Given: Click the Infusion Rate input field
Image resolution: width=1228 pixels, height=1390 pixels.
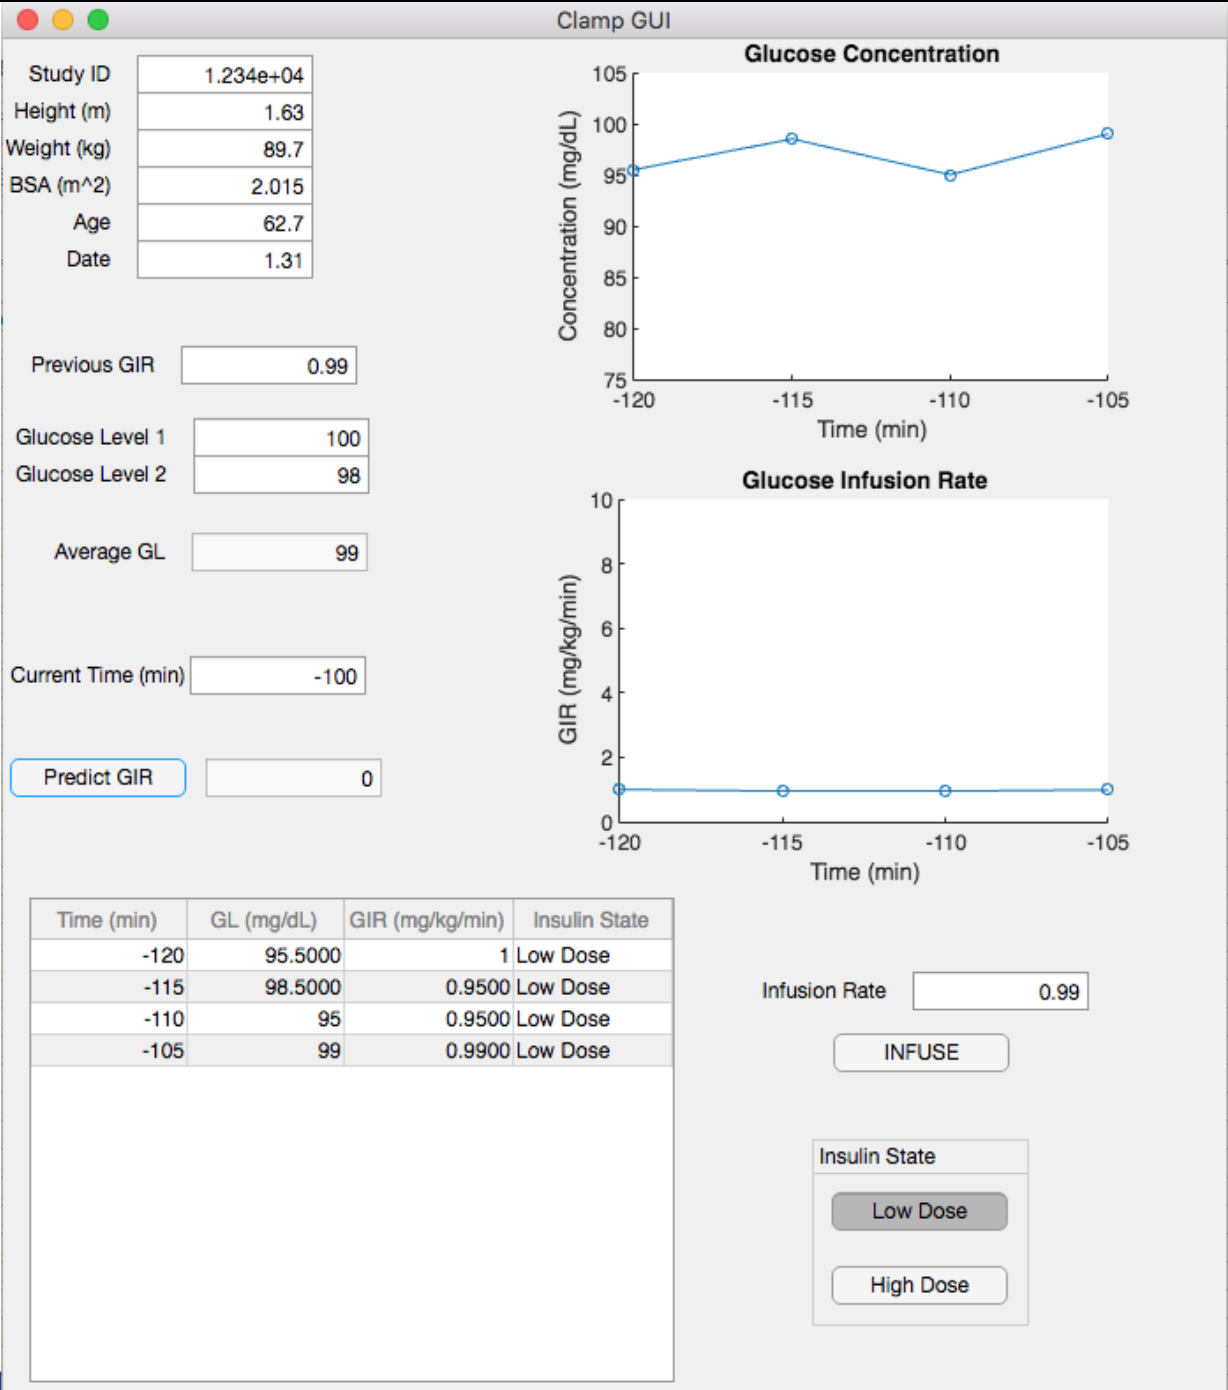Looking at the screenshot, I should [1000, 992].
